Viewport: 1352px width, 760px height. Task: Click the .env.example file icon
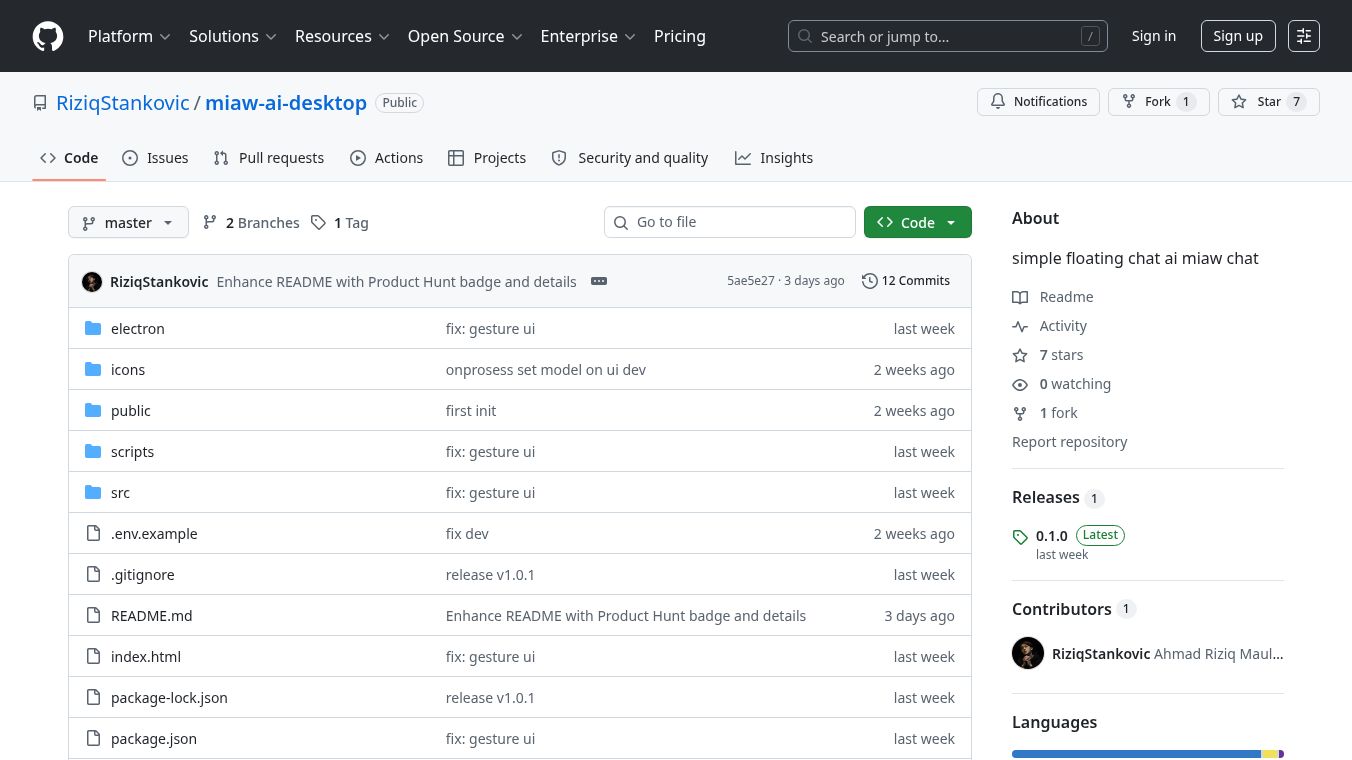point(93,533)
